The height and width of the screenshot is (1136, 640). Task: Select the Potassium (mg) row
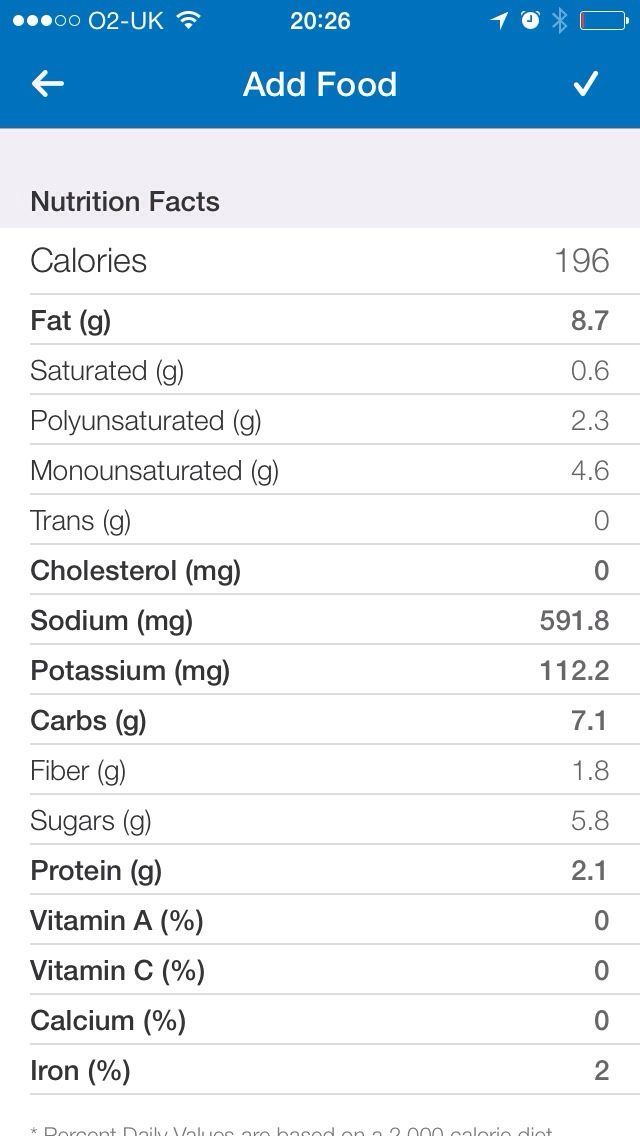click(320, 671)
